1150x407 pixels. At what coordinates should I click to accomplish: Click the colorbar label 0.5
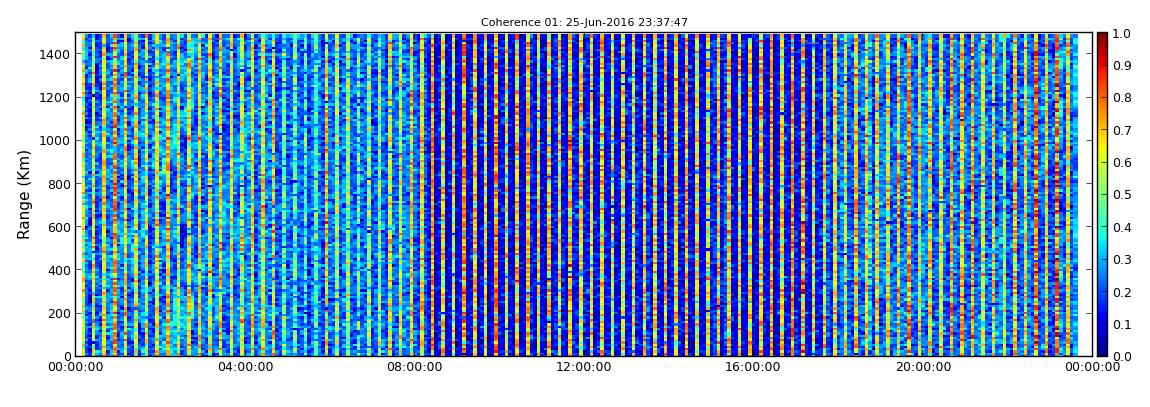(1122, 195)
